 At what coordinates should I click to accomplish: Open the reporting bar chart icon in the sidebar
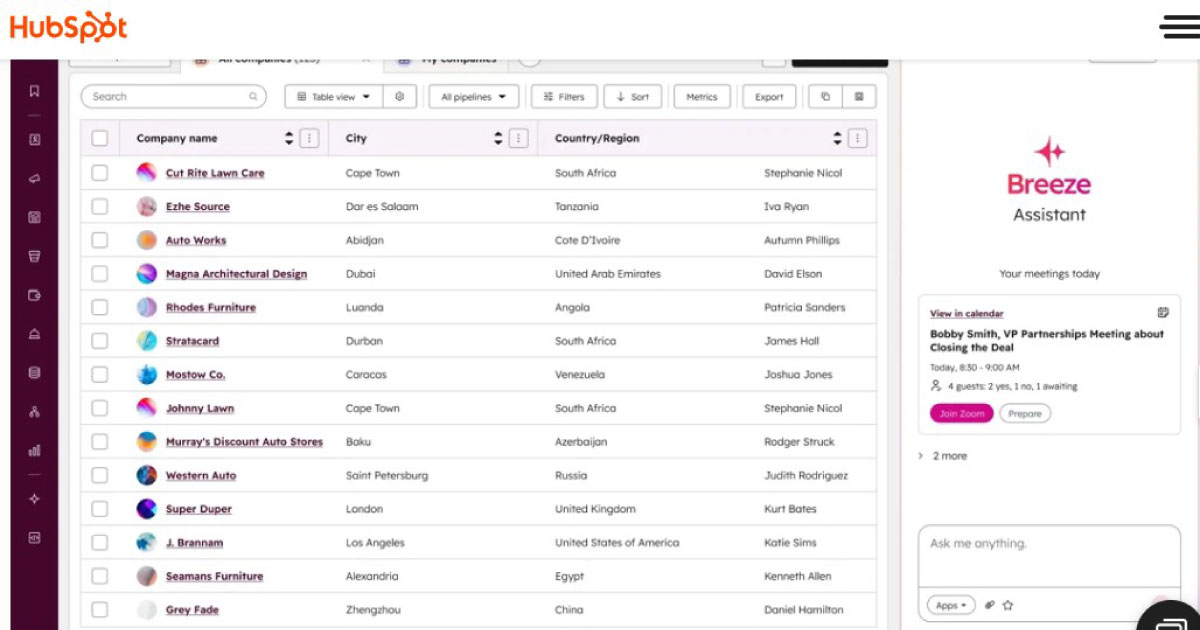click(34, 450)
